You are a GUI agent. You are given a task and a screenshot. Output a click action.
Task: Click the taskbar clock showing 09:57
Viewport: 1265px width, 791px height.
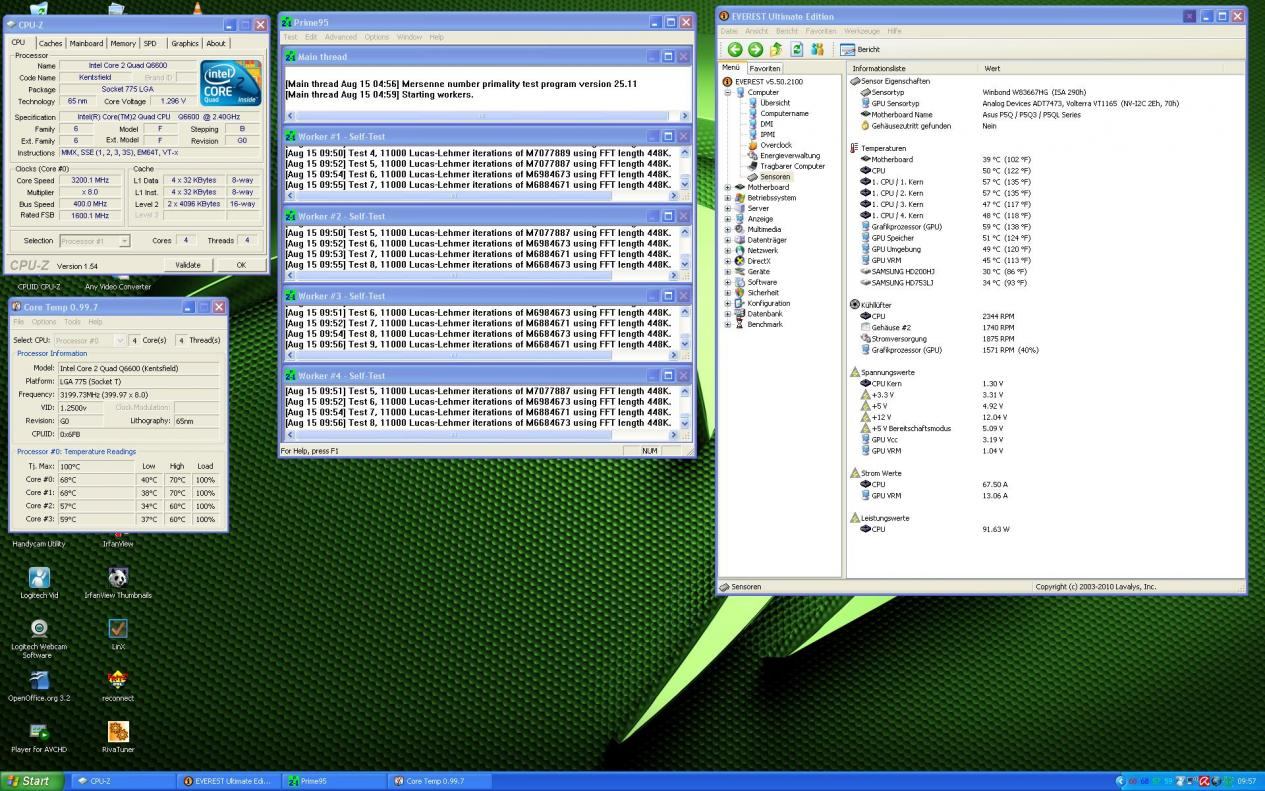[1246, 781]
